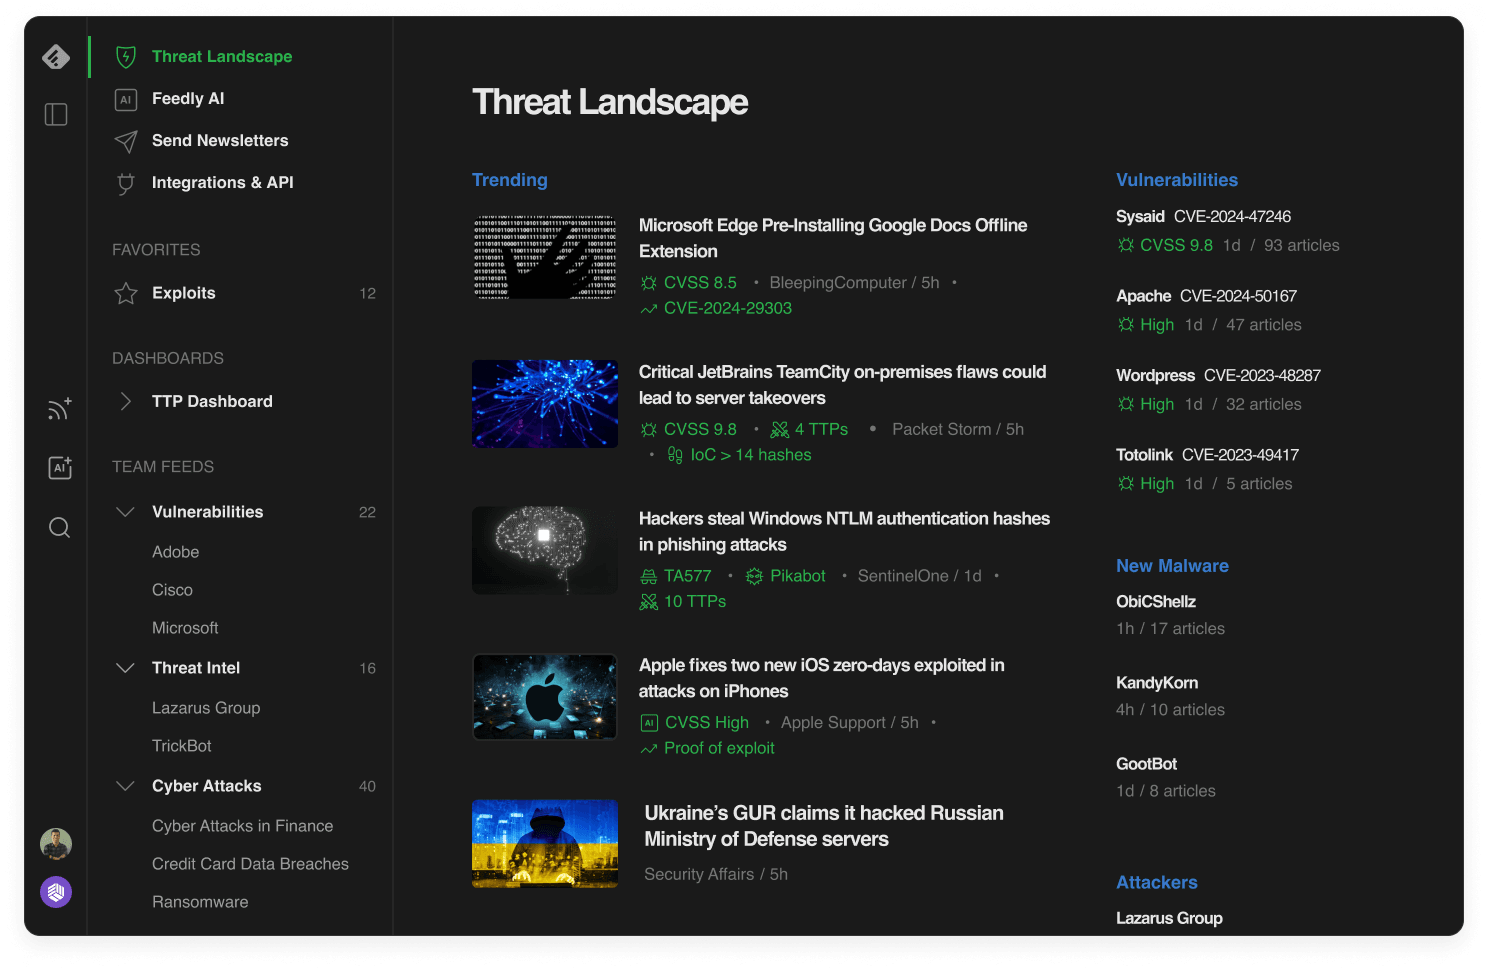The image size is (1488, 968).
Task: Open Wordpress CVE-2023-48287 entry
Action: coord(1218,376)
